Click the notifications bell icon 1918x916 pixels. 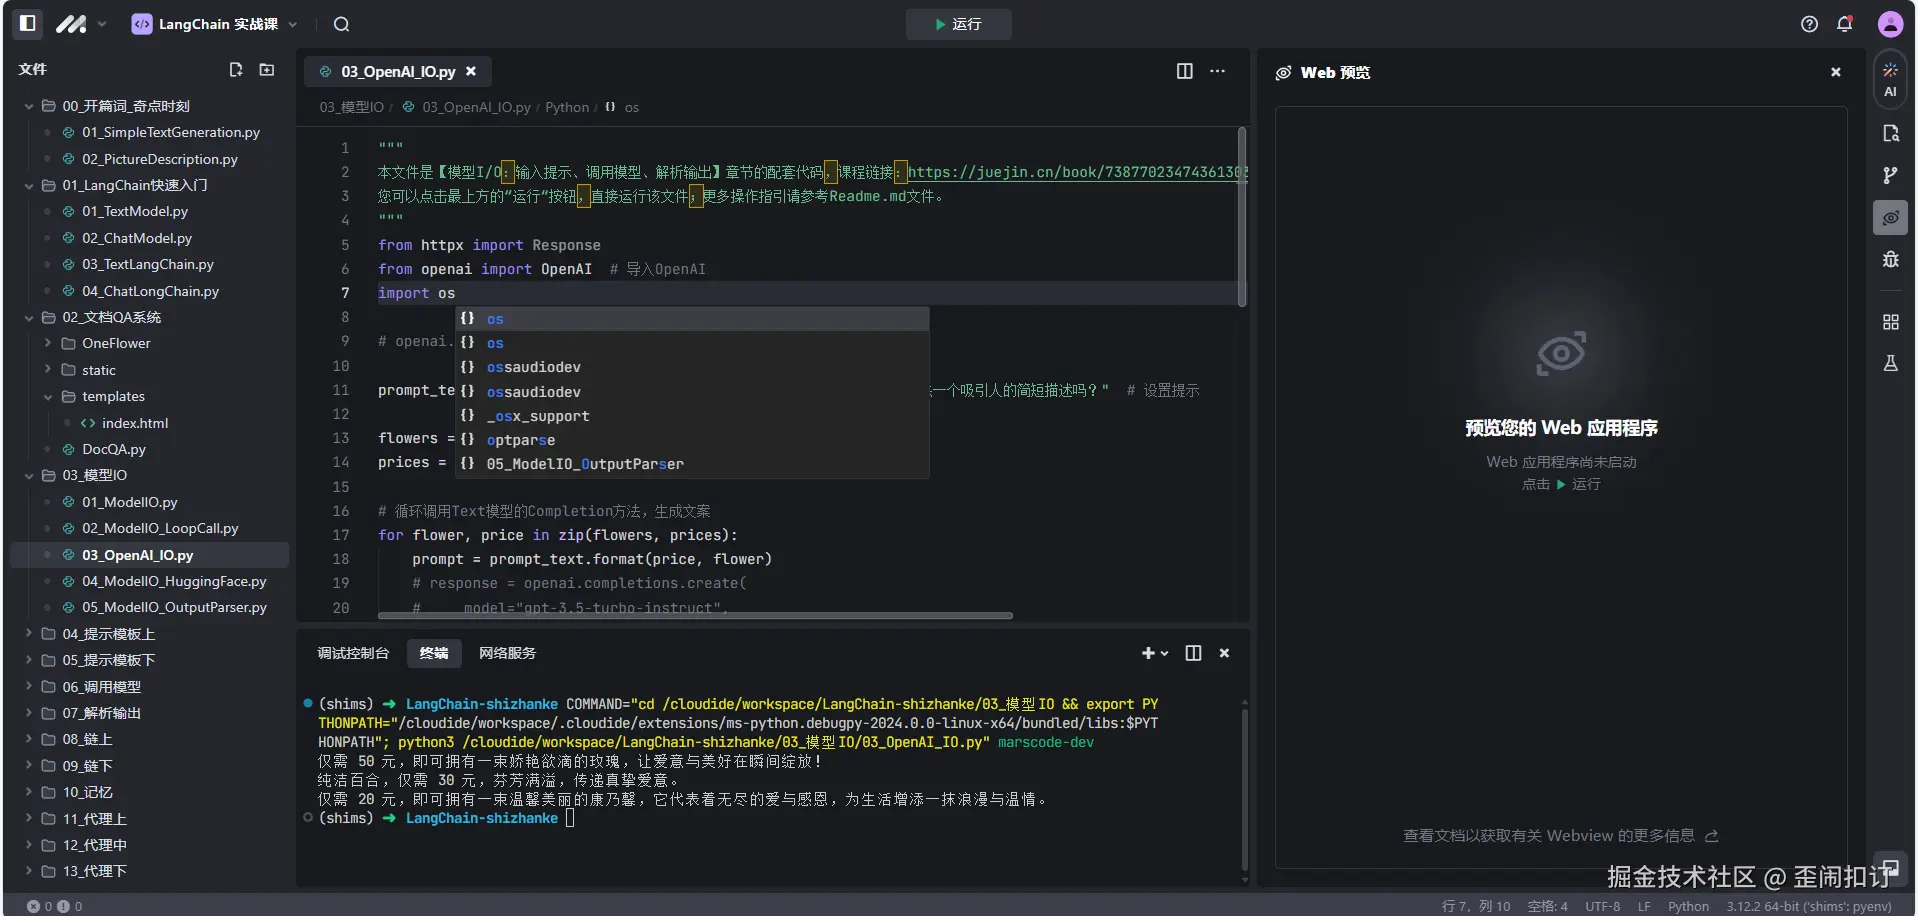(1844, 24)
